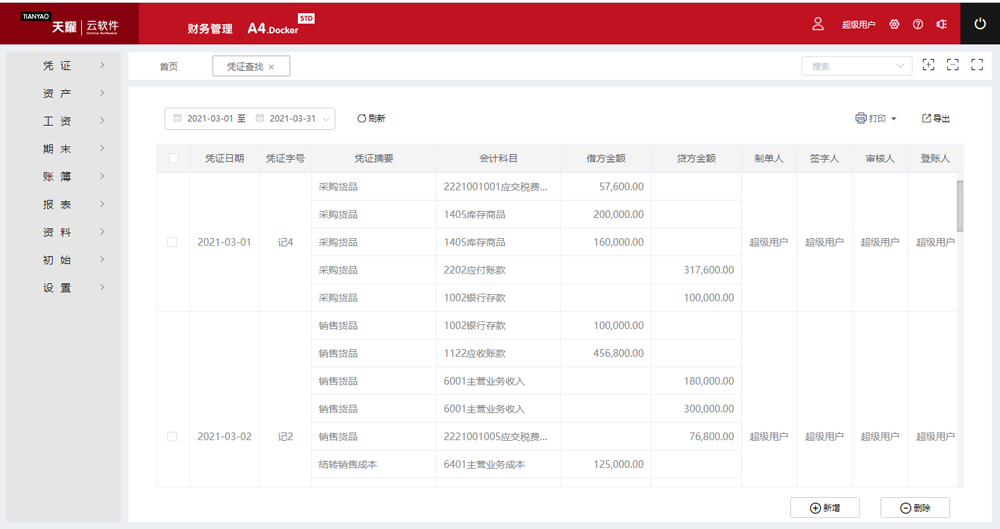Switch to the 首页 tab
This screenshot has width=1000, height=529.
[x=169, y=66]
